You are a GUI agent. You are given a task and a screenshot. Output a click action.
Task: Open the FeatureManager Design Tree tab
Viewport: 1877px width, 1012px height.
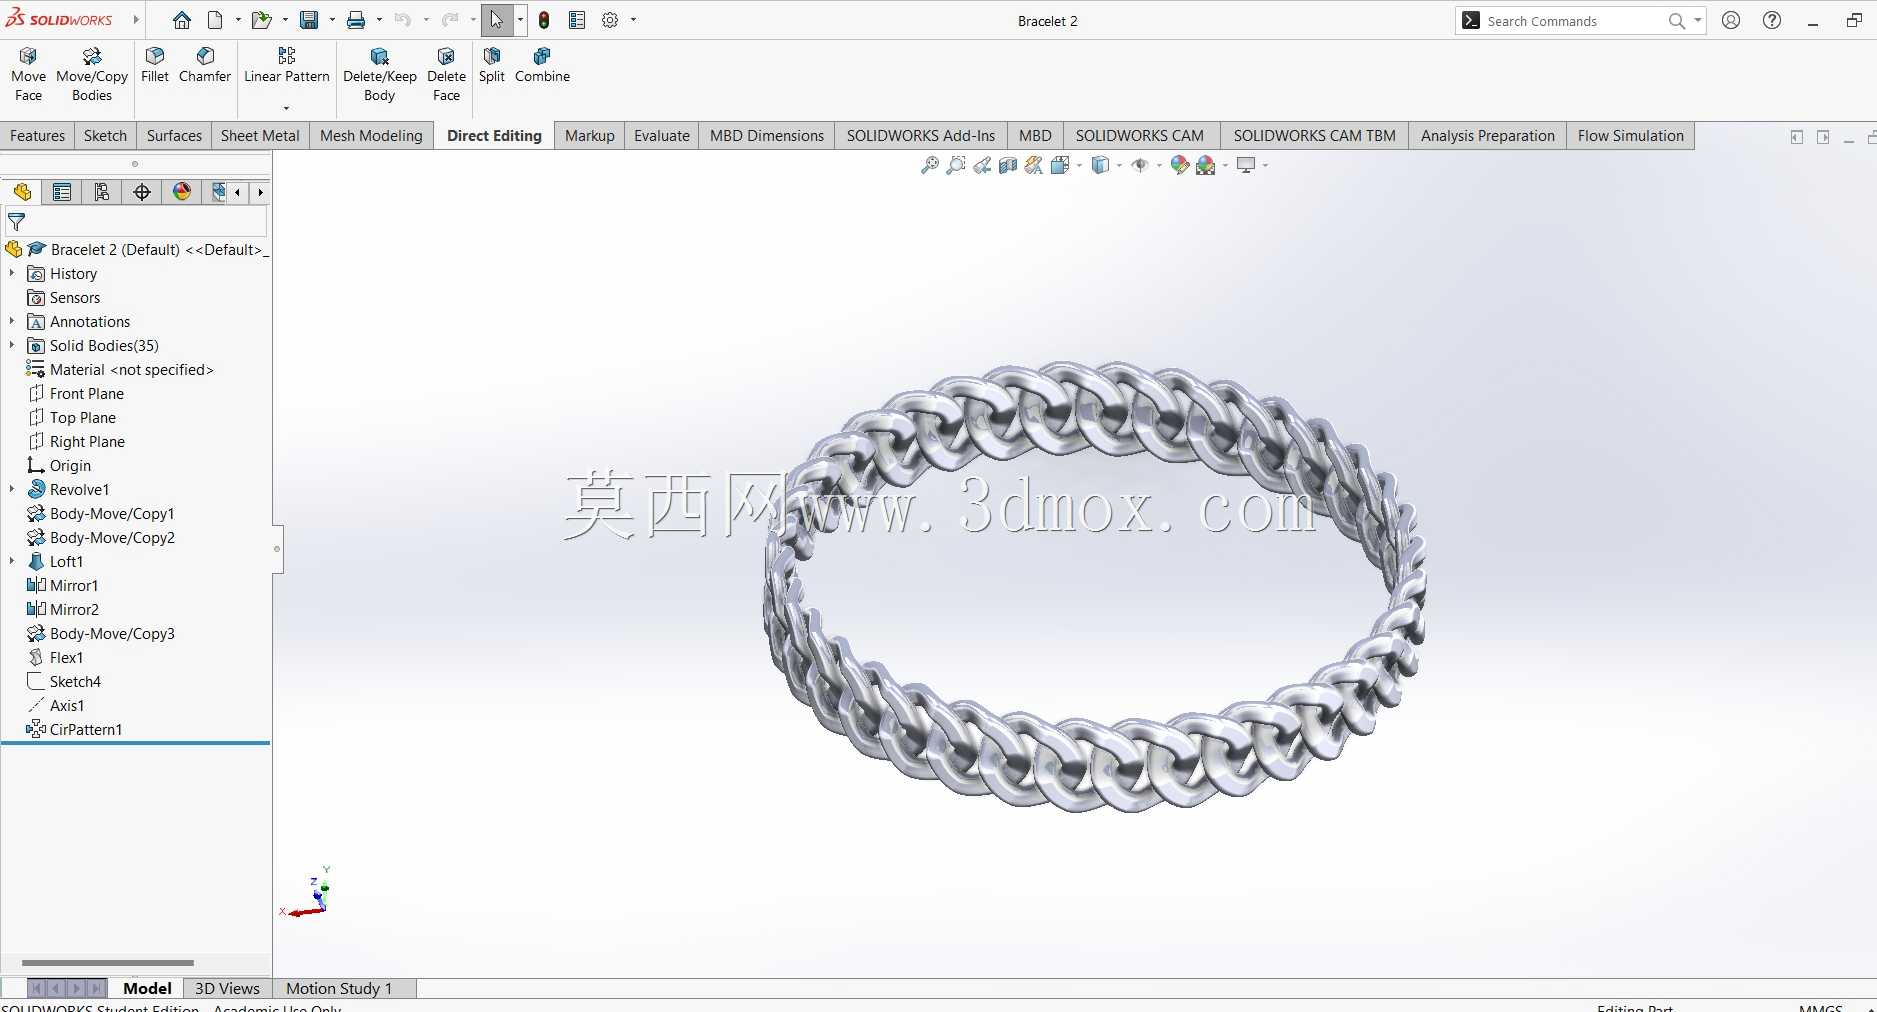[22, 192]
